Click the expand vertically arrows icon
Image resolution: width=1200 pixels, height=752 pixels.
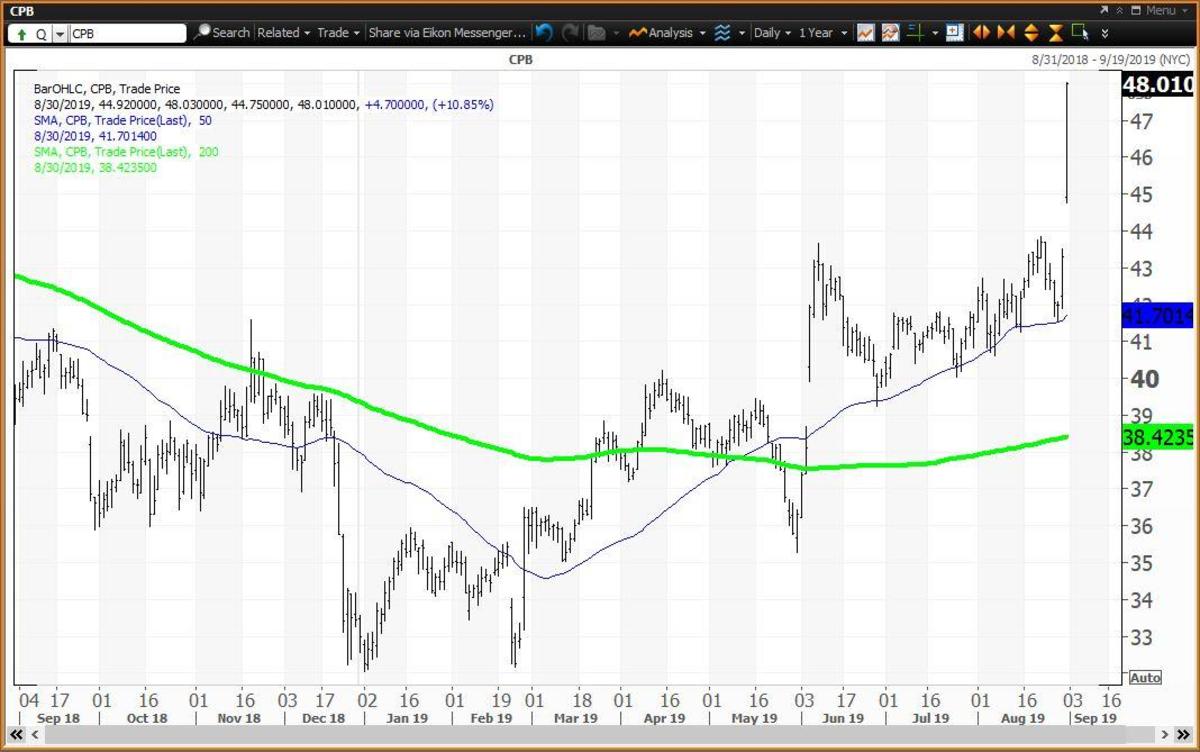[x=1031, y=33]
